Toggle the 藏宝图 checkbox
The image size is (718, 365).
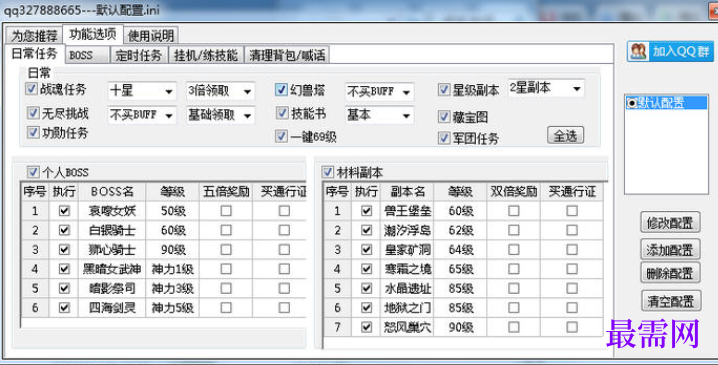(444, 116)
